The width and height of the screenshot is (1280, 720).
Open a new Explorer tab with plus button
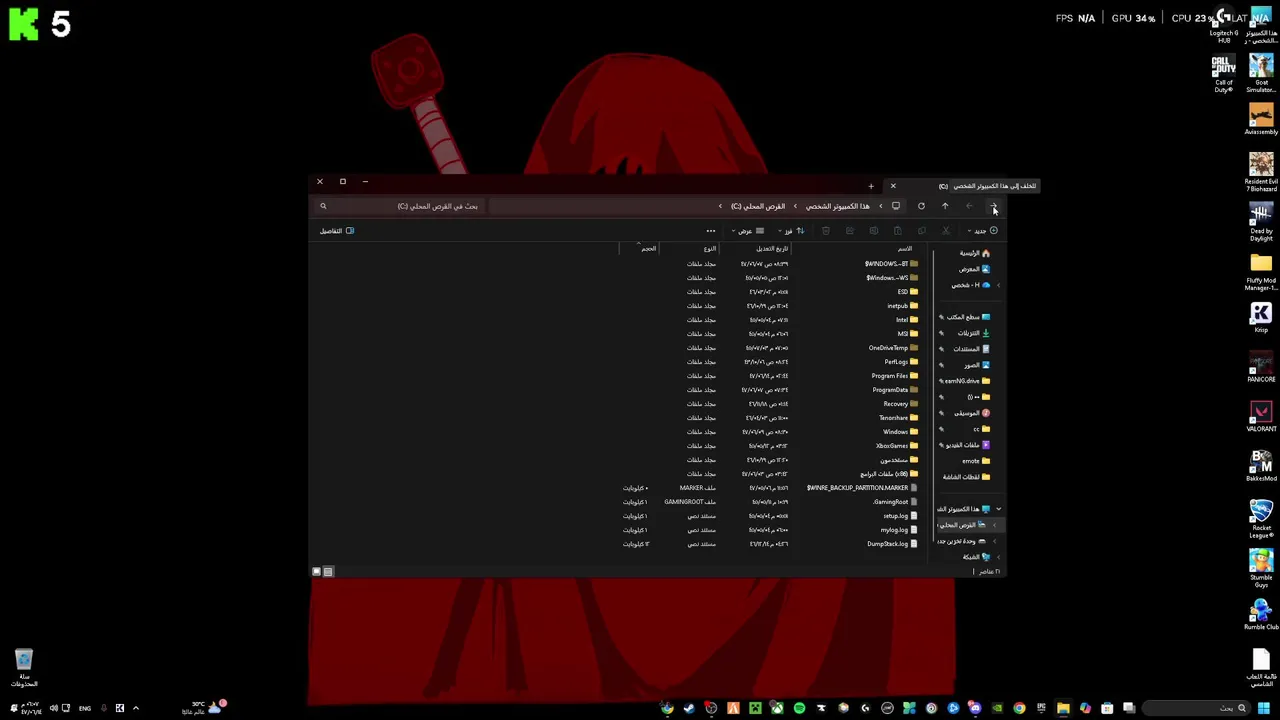coord(870,186)
